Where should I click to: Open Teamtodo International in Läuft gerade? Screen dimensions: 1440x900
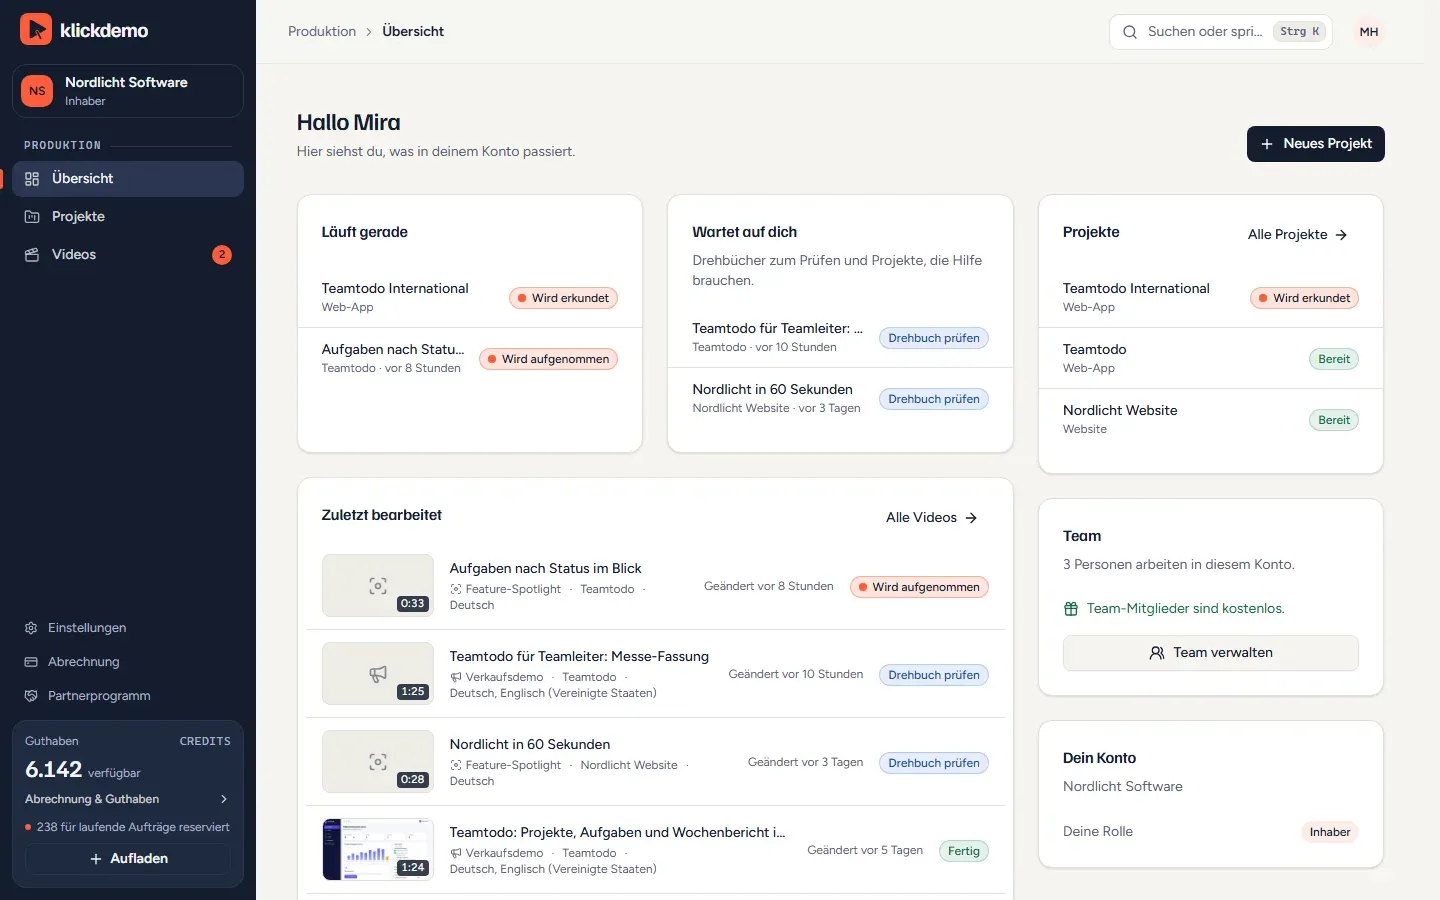click(470, 297)
